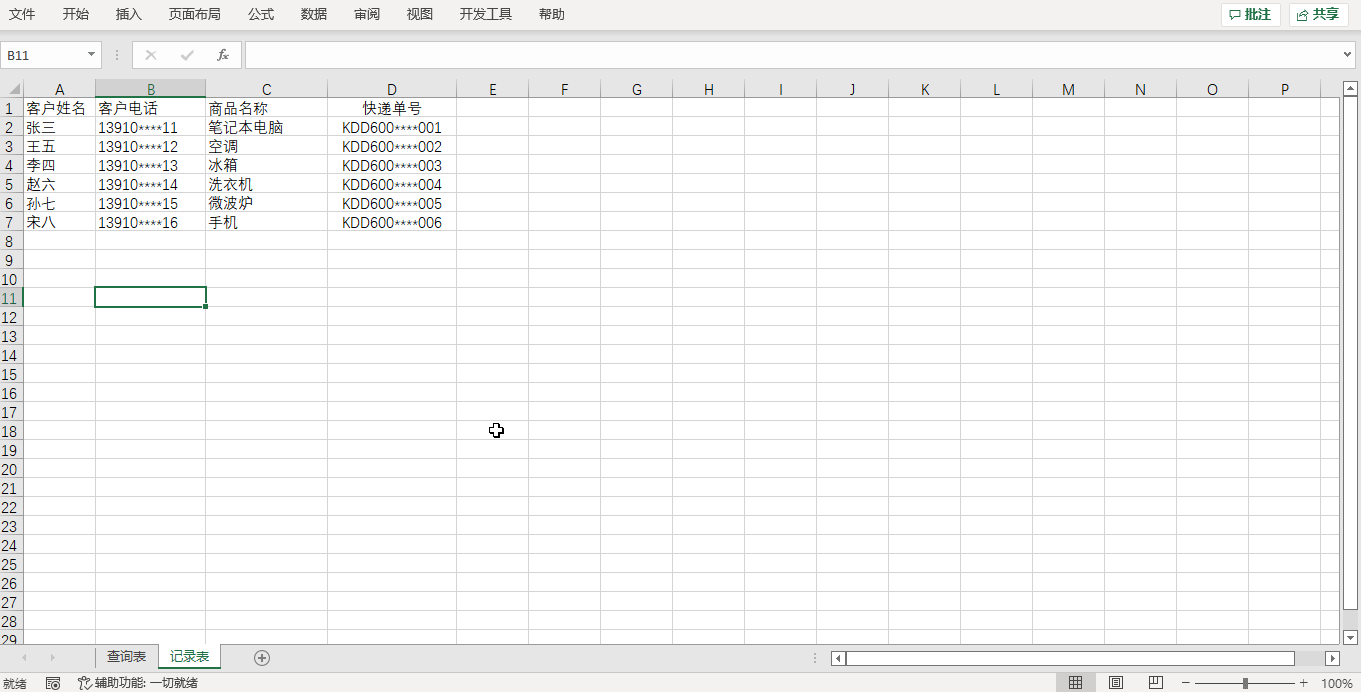
Task: Click the macro recording icon in status bar
Action: click(53, 683)
